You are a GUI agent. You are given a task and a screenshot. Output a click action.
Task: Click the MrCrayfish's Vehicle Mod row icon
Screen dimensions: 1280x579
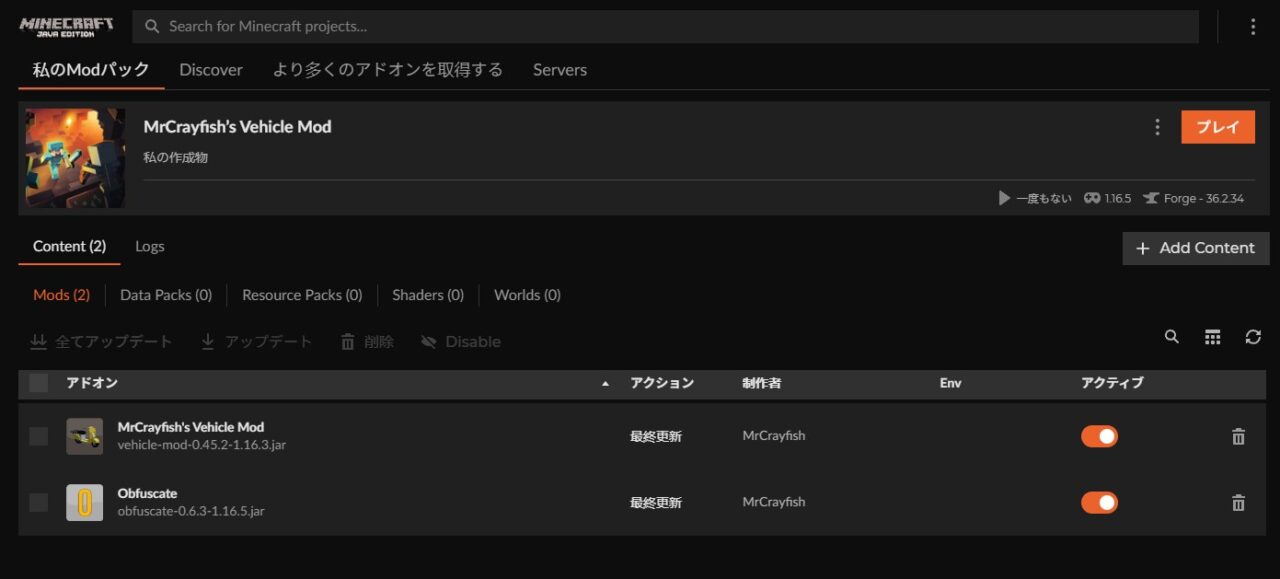tap(84, 436)
